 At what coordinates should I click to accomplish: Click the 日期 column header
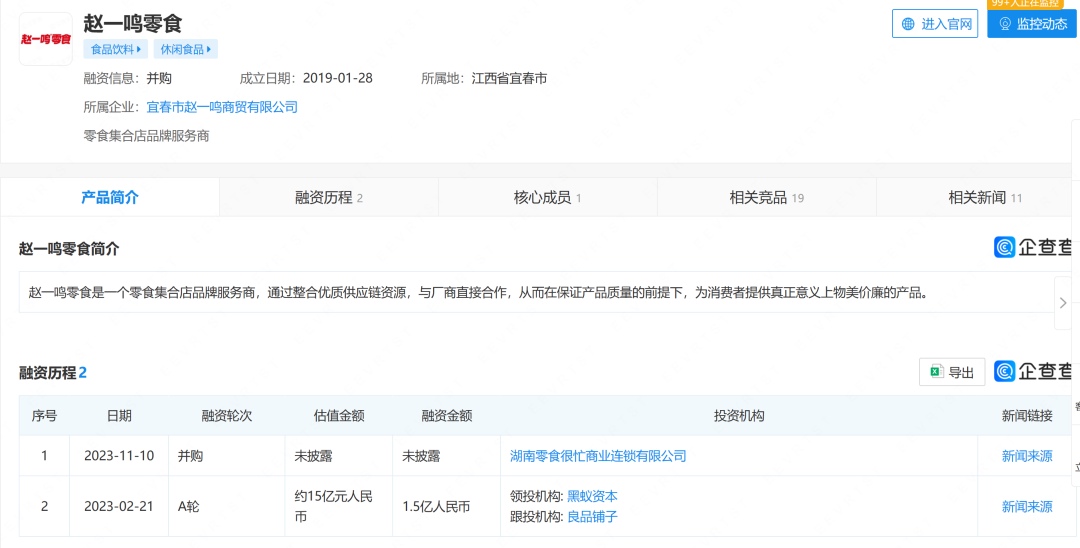point(119,416)
